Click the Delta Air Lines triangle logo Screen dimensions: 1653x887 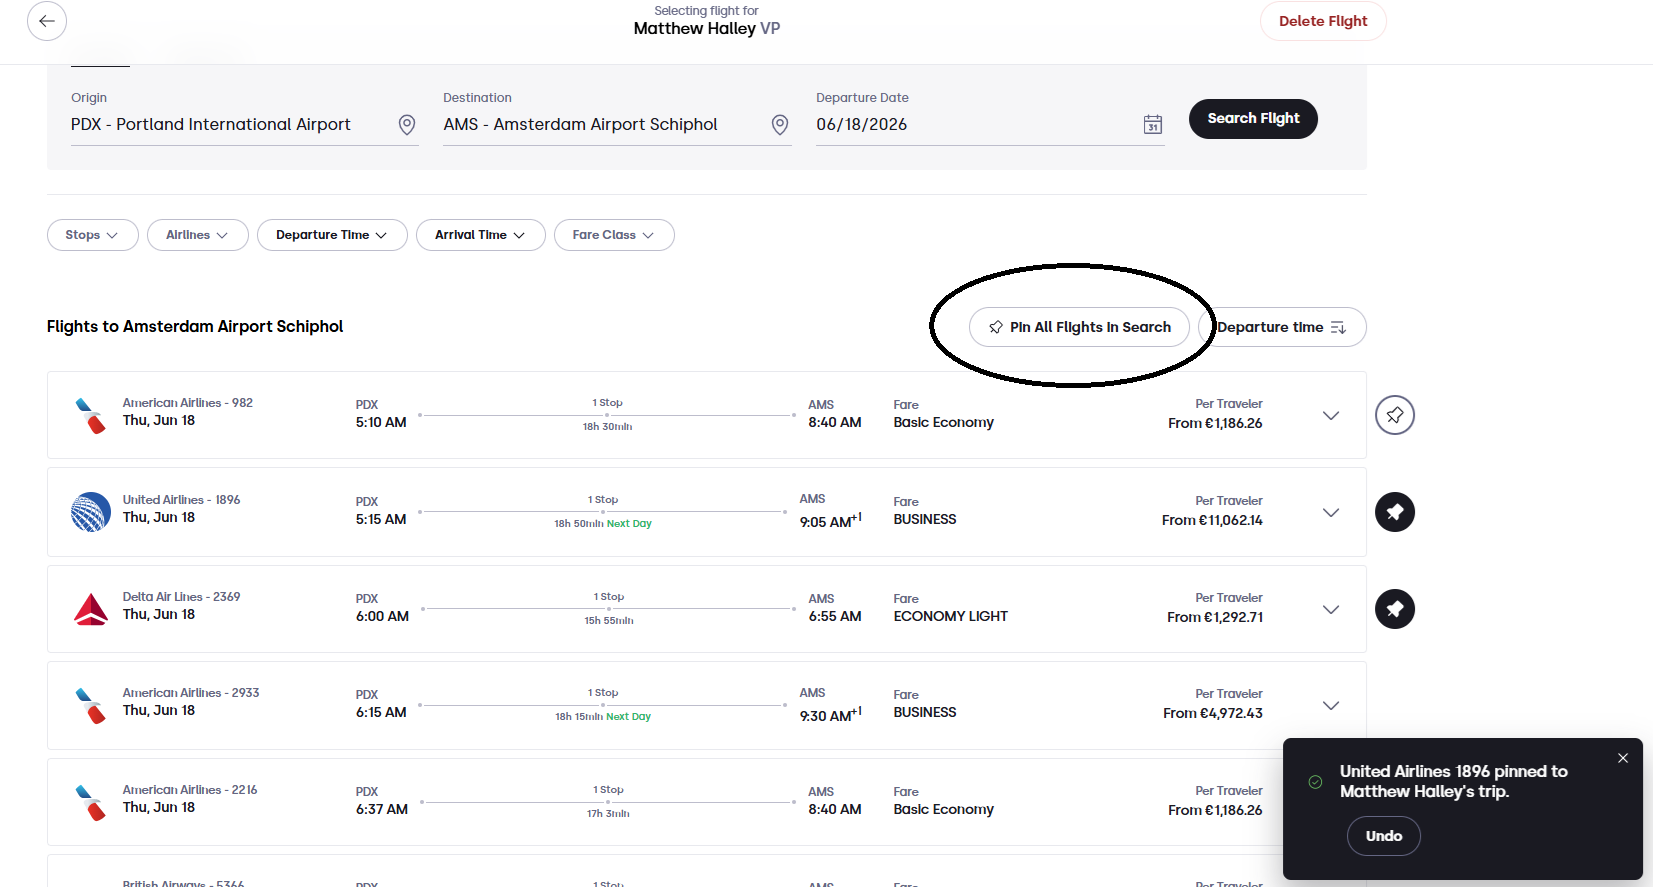tap(91, 609)
